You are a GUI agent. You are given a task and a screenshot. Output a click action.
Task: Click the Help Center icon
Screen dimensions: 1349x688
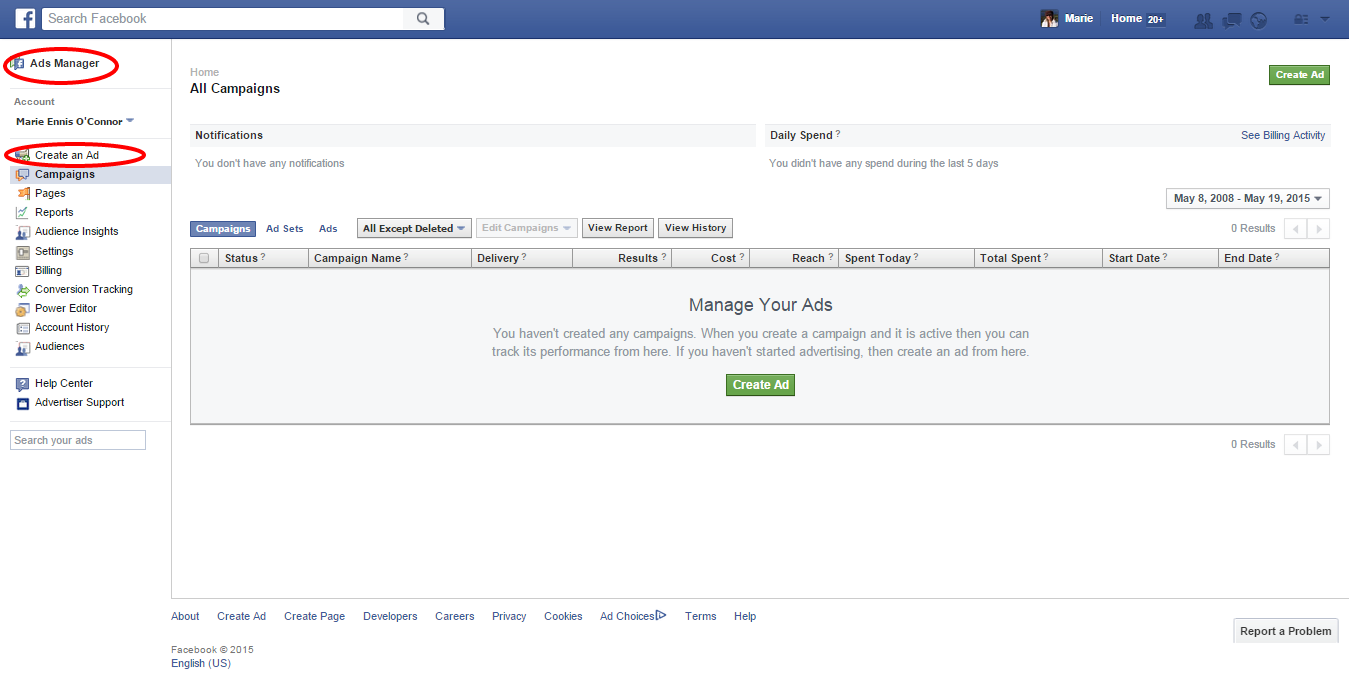point(23,383)
